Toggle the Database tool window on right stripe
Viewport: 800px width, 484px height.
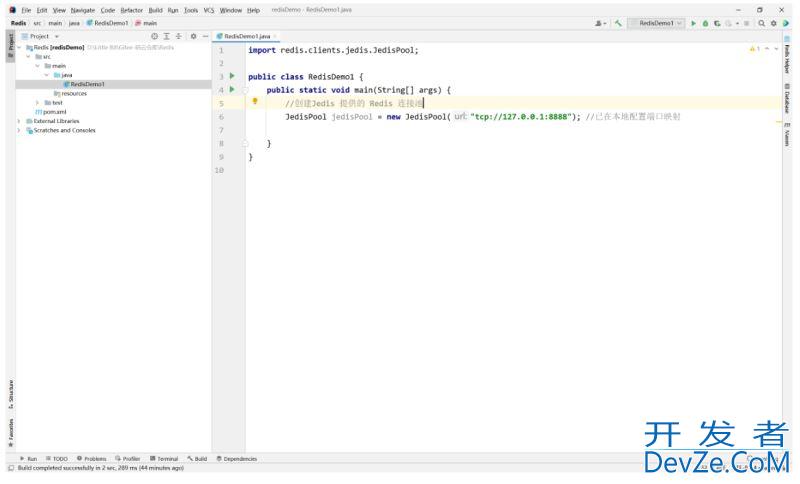point(787,98)
